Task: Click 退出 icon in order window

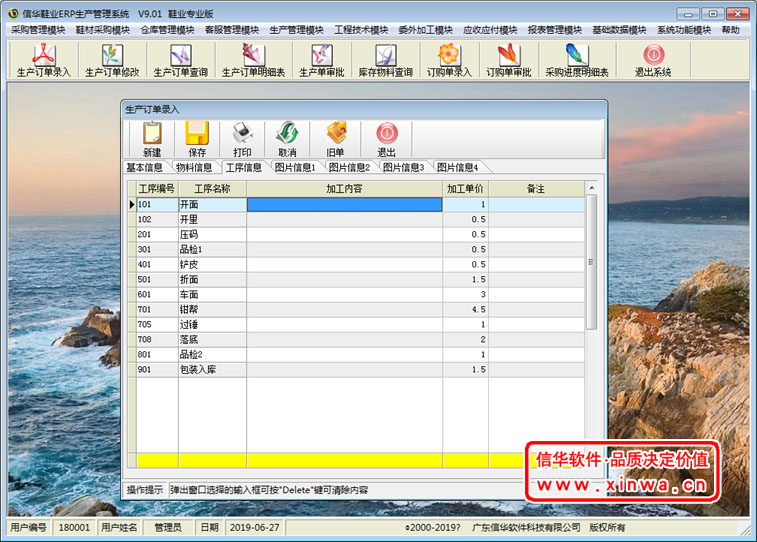Action: pos(386,139)
